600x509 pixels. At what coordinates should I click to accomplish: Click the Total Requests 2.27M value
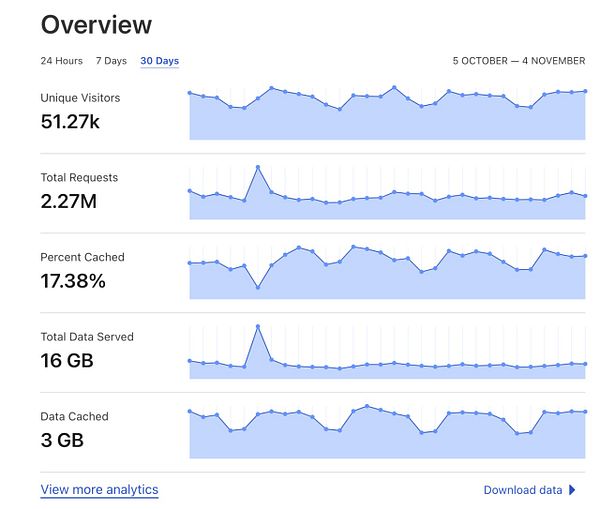point(69,202)
